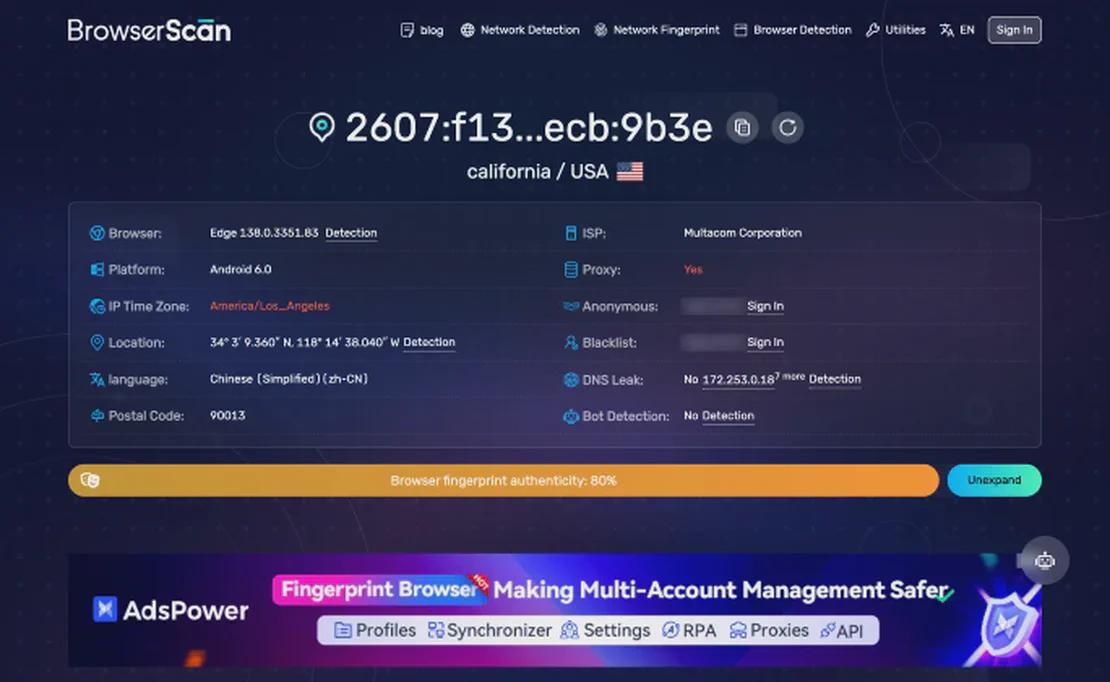Collapse details with the Unexpand button

click(x=994, y=480)
